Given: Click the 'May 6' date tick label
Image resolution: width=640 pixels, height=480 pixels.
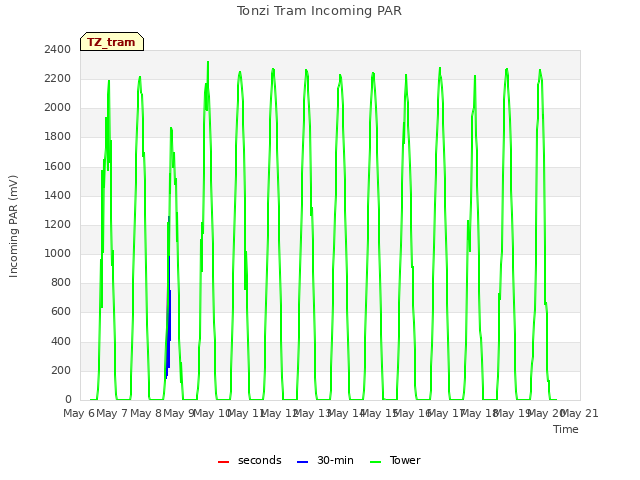Looking at the screenshot, I should (78, 413).
